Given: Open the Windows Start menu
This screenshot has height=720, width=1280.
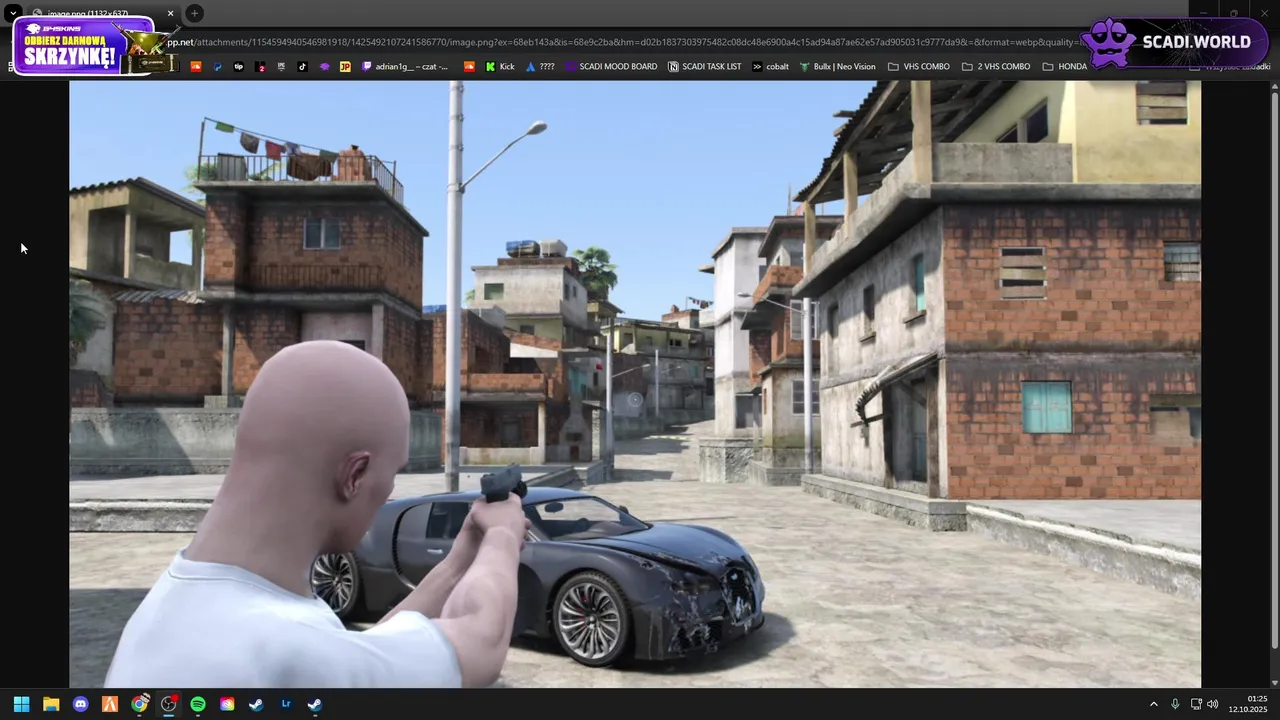Looking at the screenshot, I should 21,704.
